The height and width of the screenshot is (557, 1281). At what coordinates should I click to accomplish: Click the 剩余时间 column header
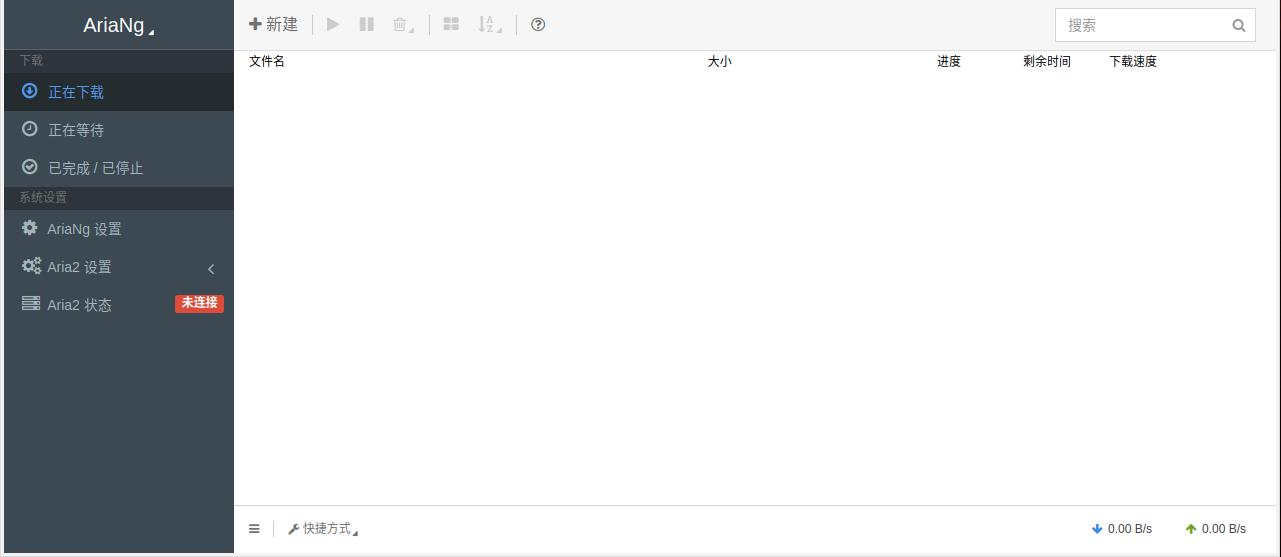coord(1047,61)
